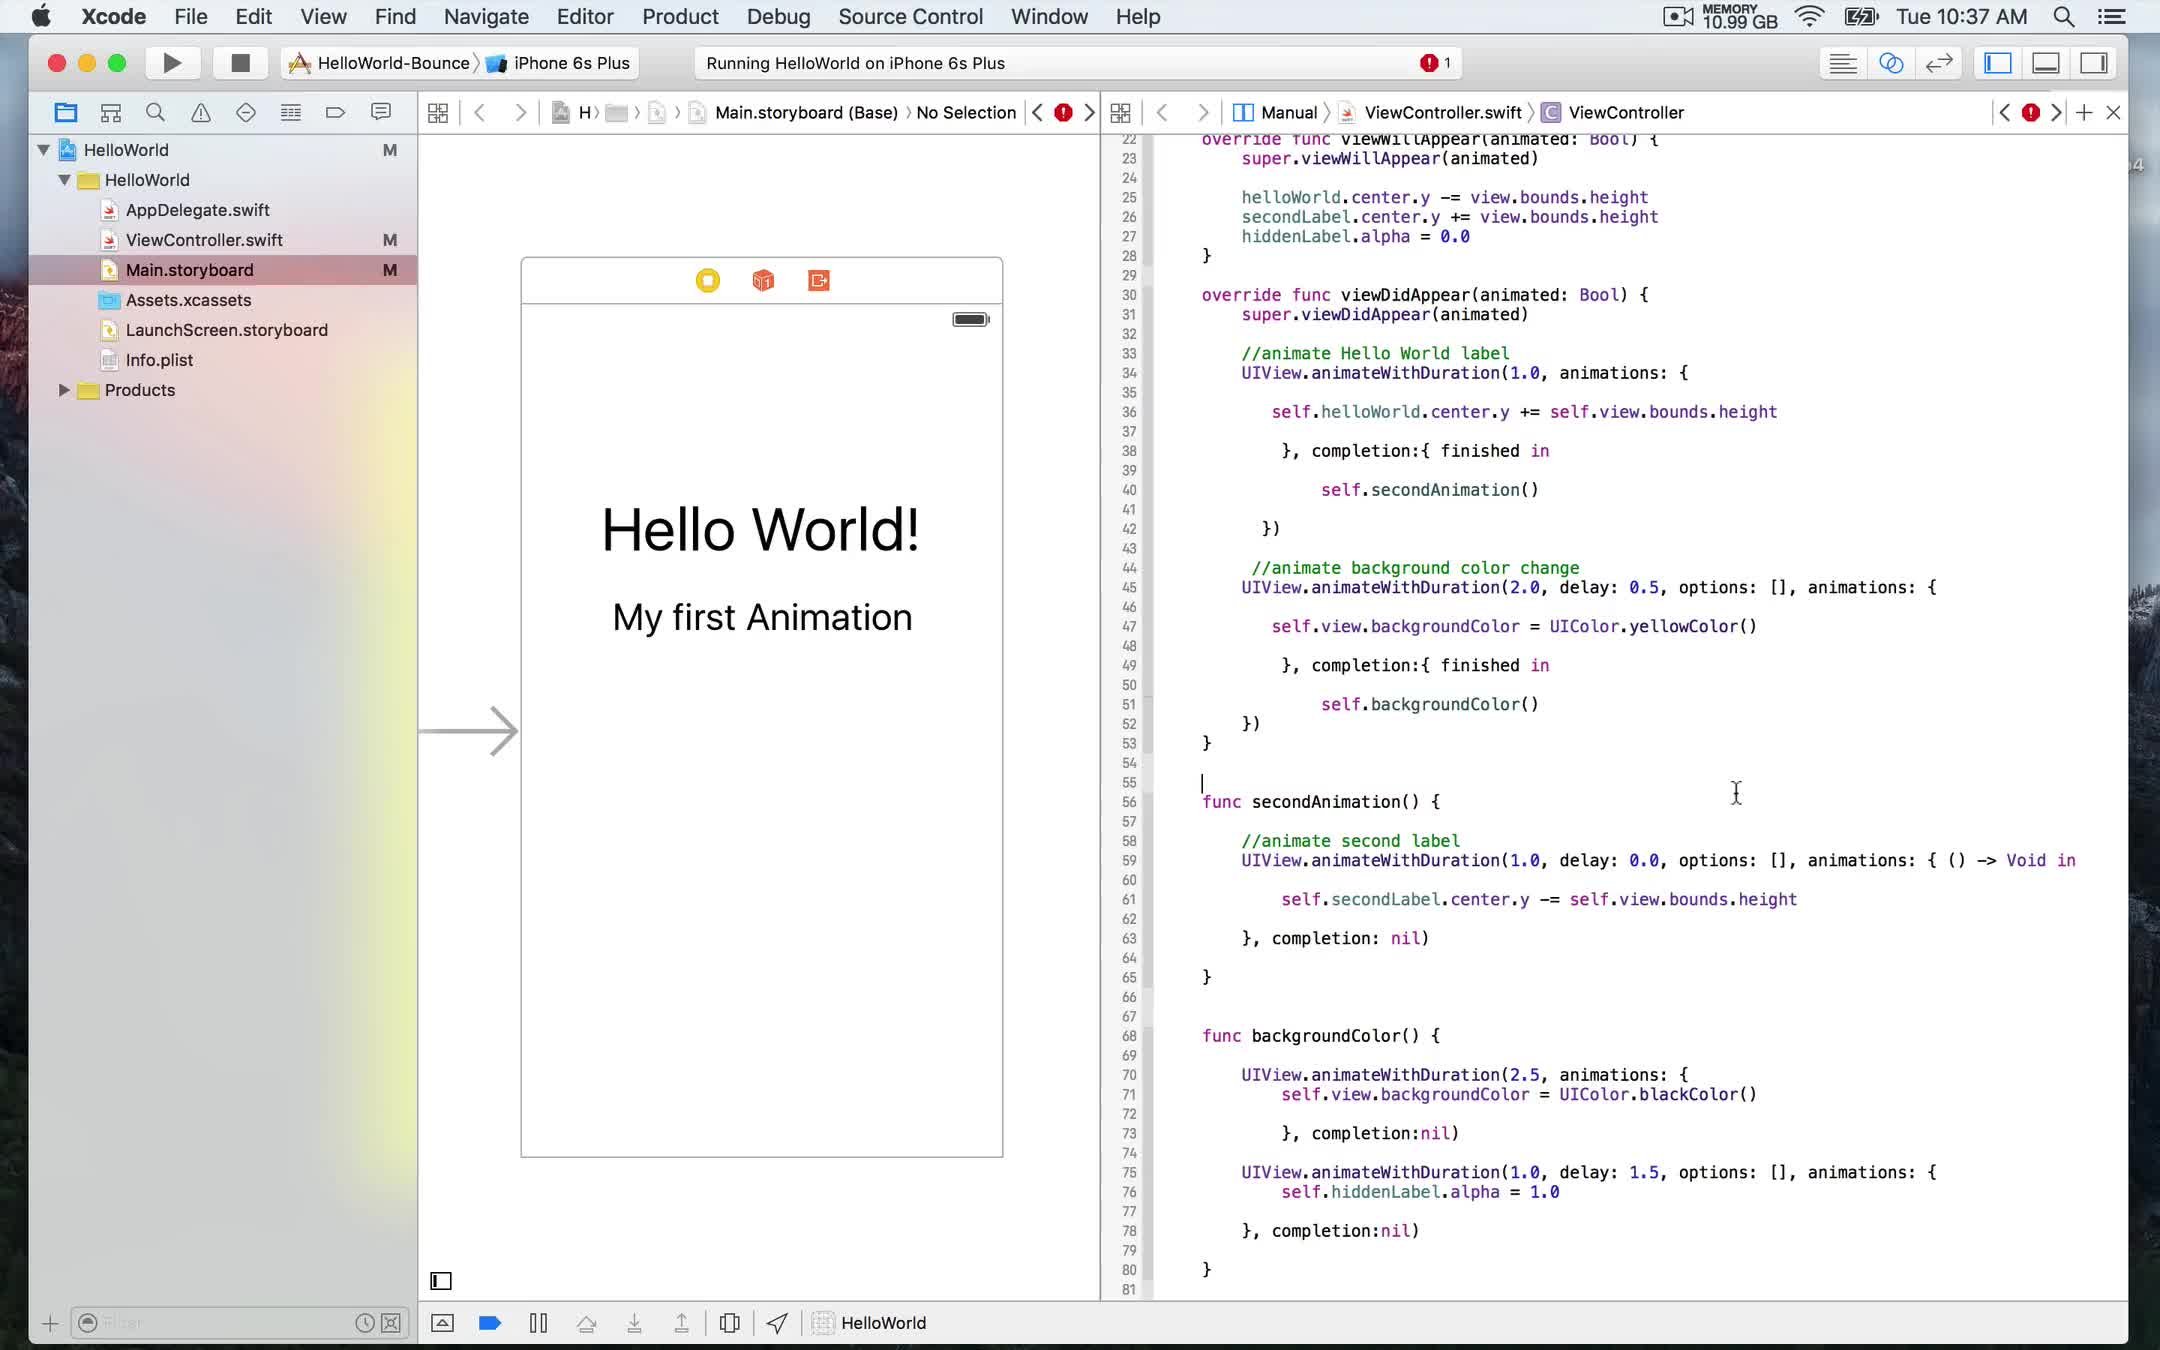Click the Run (play) button
Image resolution: width=2160 pixels, height=1350 pixels.
pos(172,63)
